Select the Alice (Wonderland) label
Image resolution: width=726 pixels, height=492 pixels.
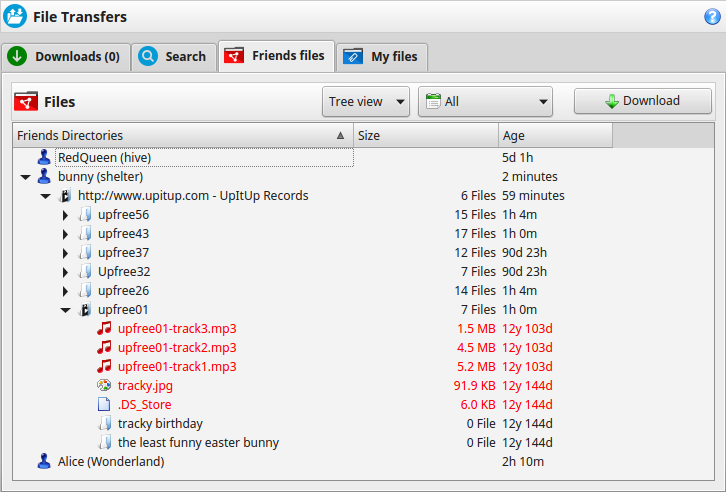click(x=111, y=461)
